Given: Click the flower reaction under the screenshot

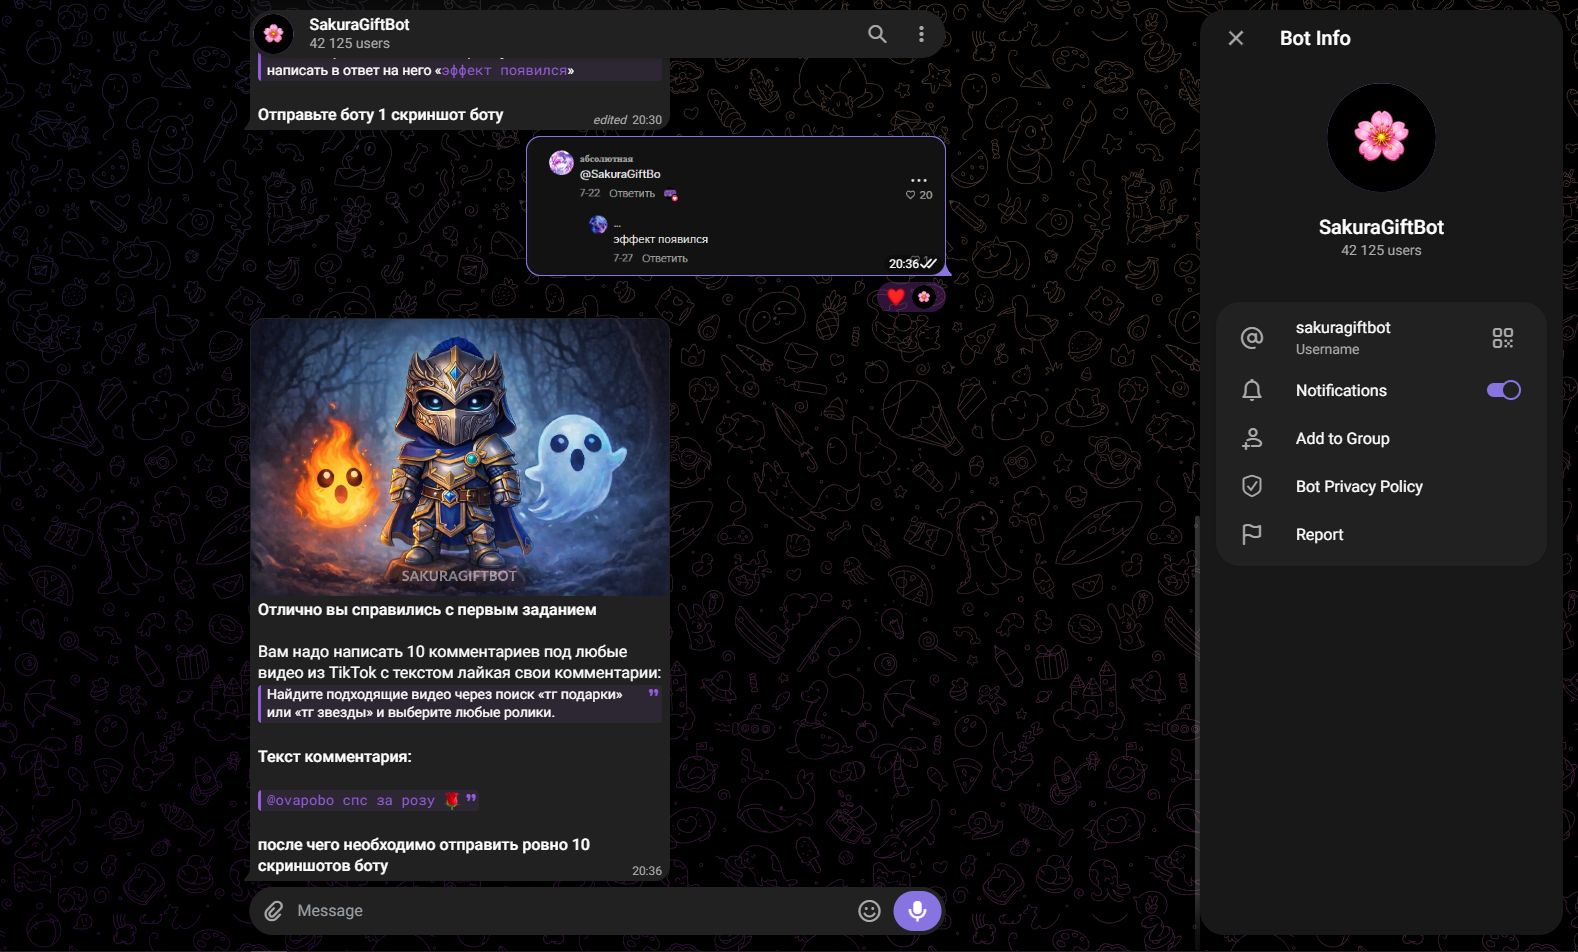Looking at the screenshot, I should (924, 297).
